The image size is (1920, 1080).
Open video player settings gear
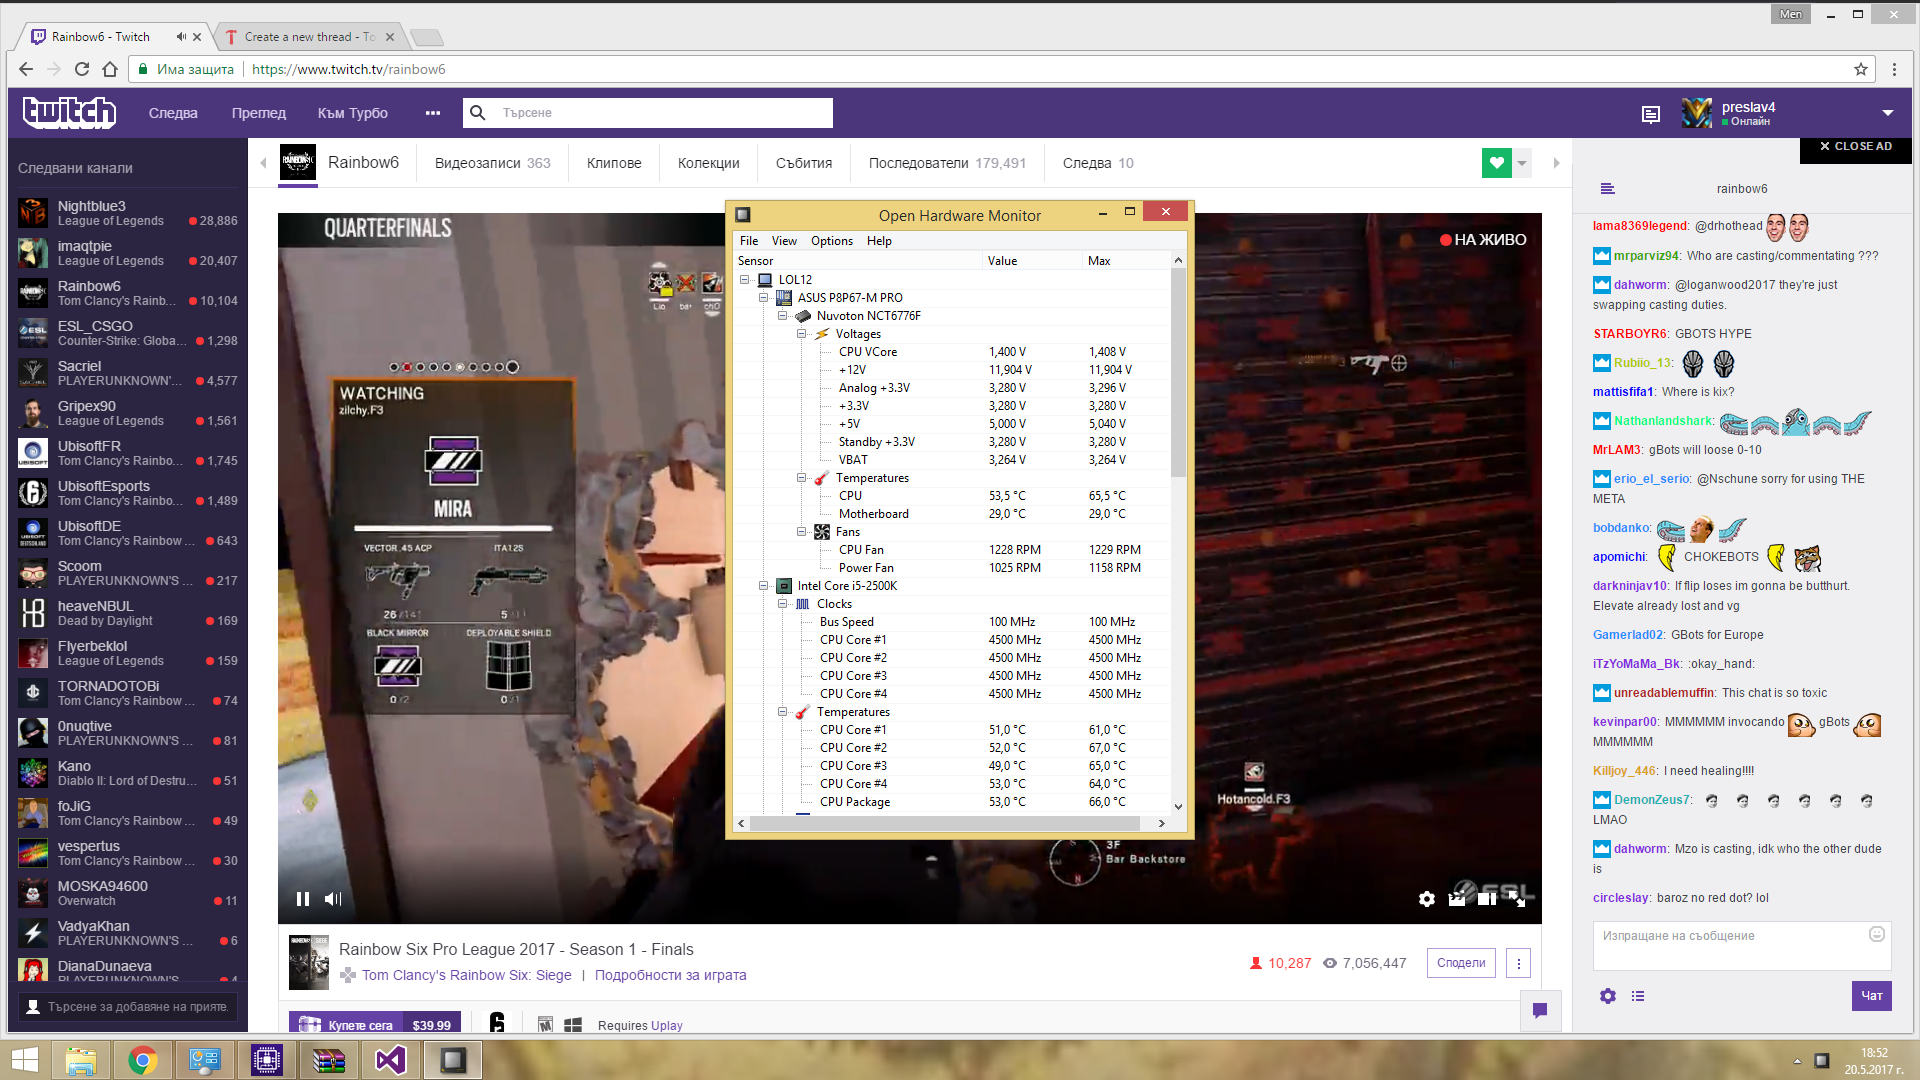(x=1427, y=899)
